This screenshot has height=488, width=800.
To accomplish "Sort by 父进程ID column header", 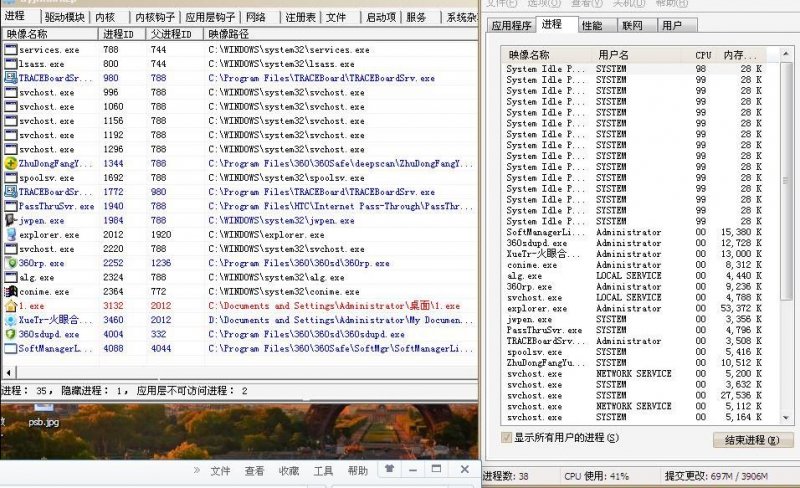I will point(174,34).
